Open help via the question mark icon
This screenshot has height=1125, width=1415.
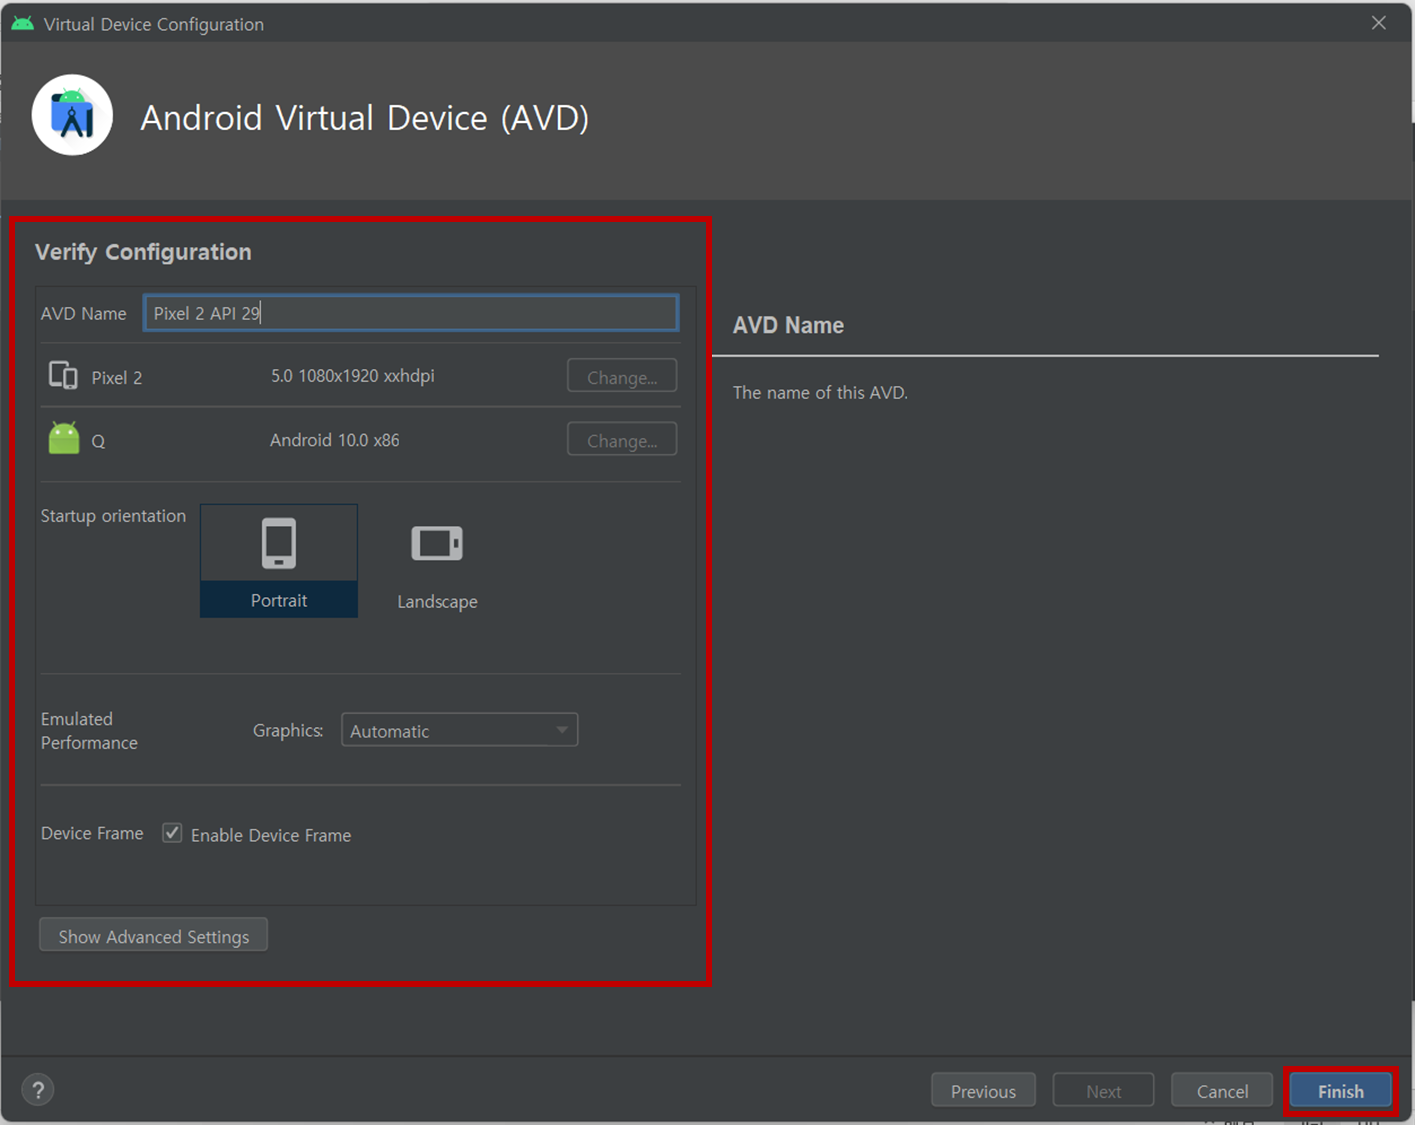tap(38, 1090)
